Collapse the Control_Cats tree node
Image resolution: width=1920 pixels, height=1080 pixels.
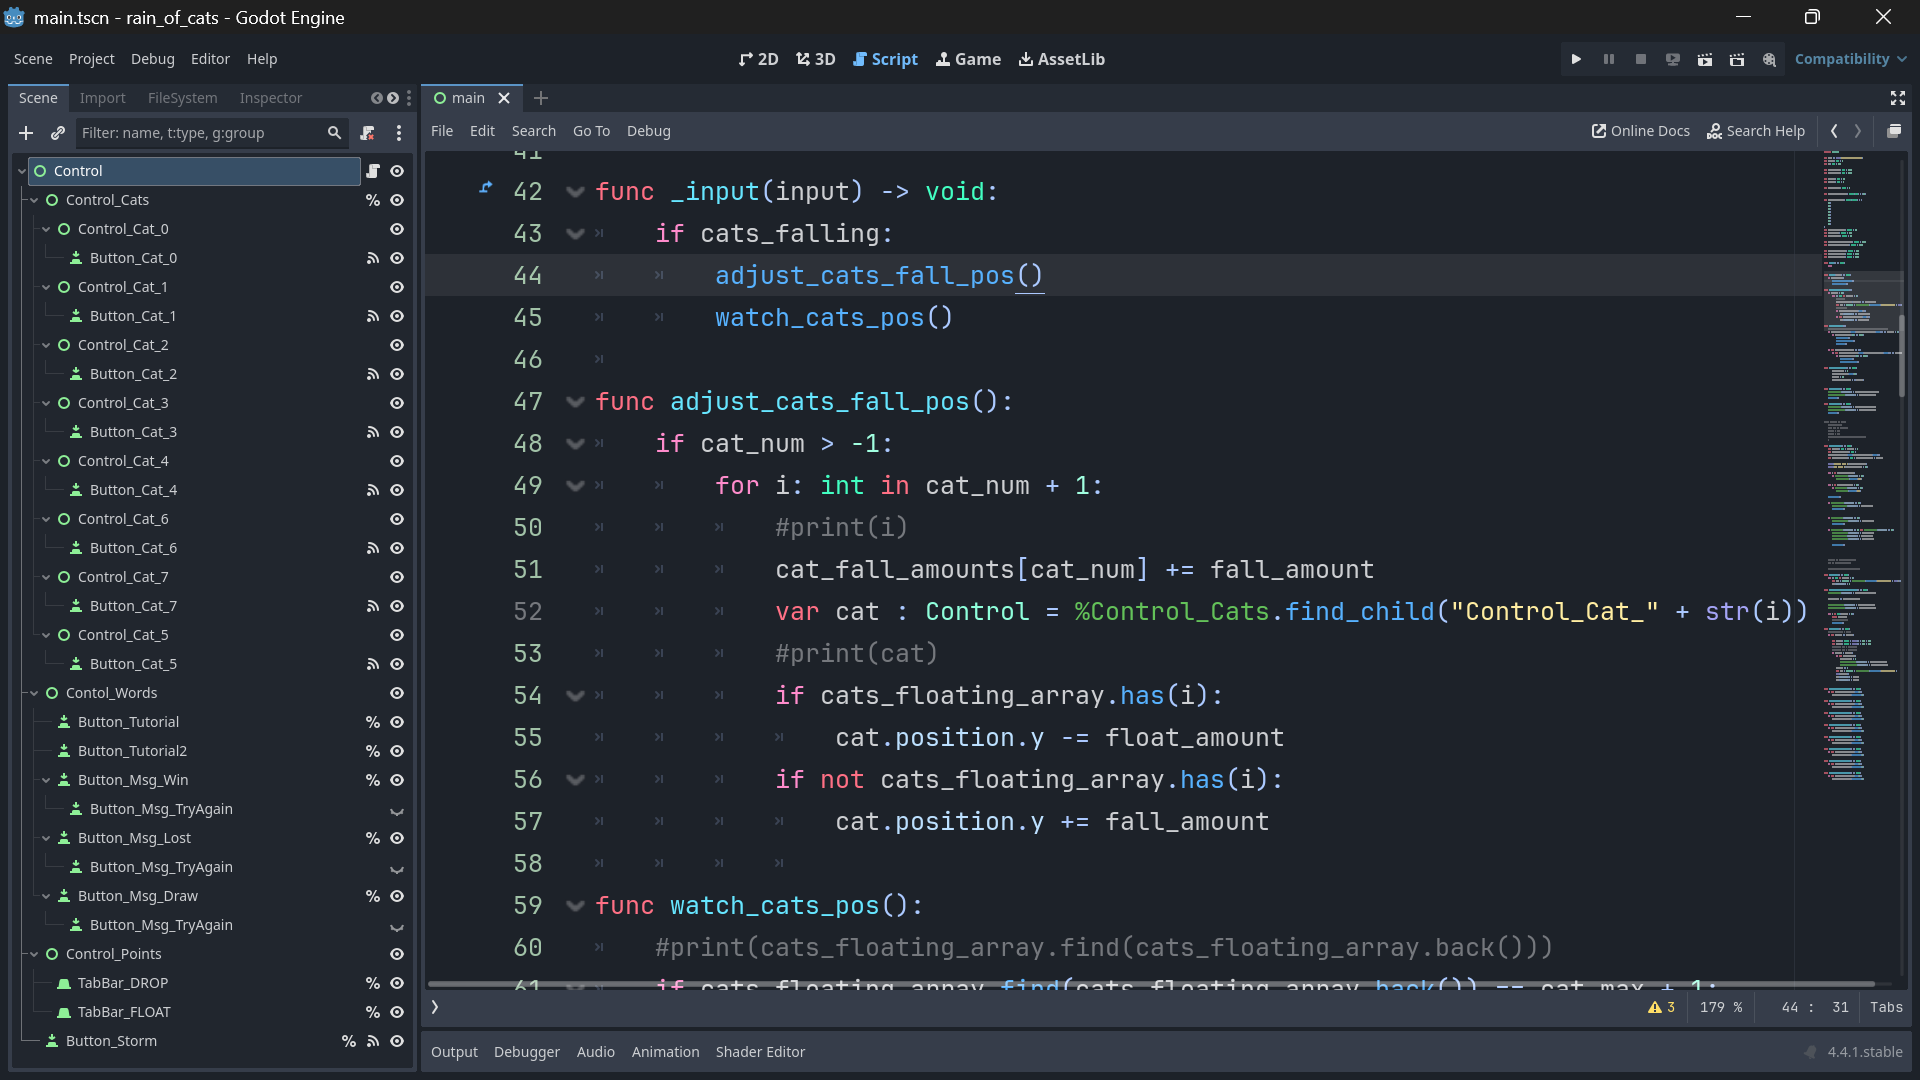[34, 200]
